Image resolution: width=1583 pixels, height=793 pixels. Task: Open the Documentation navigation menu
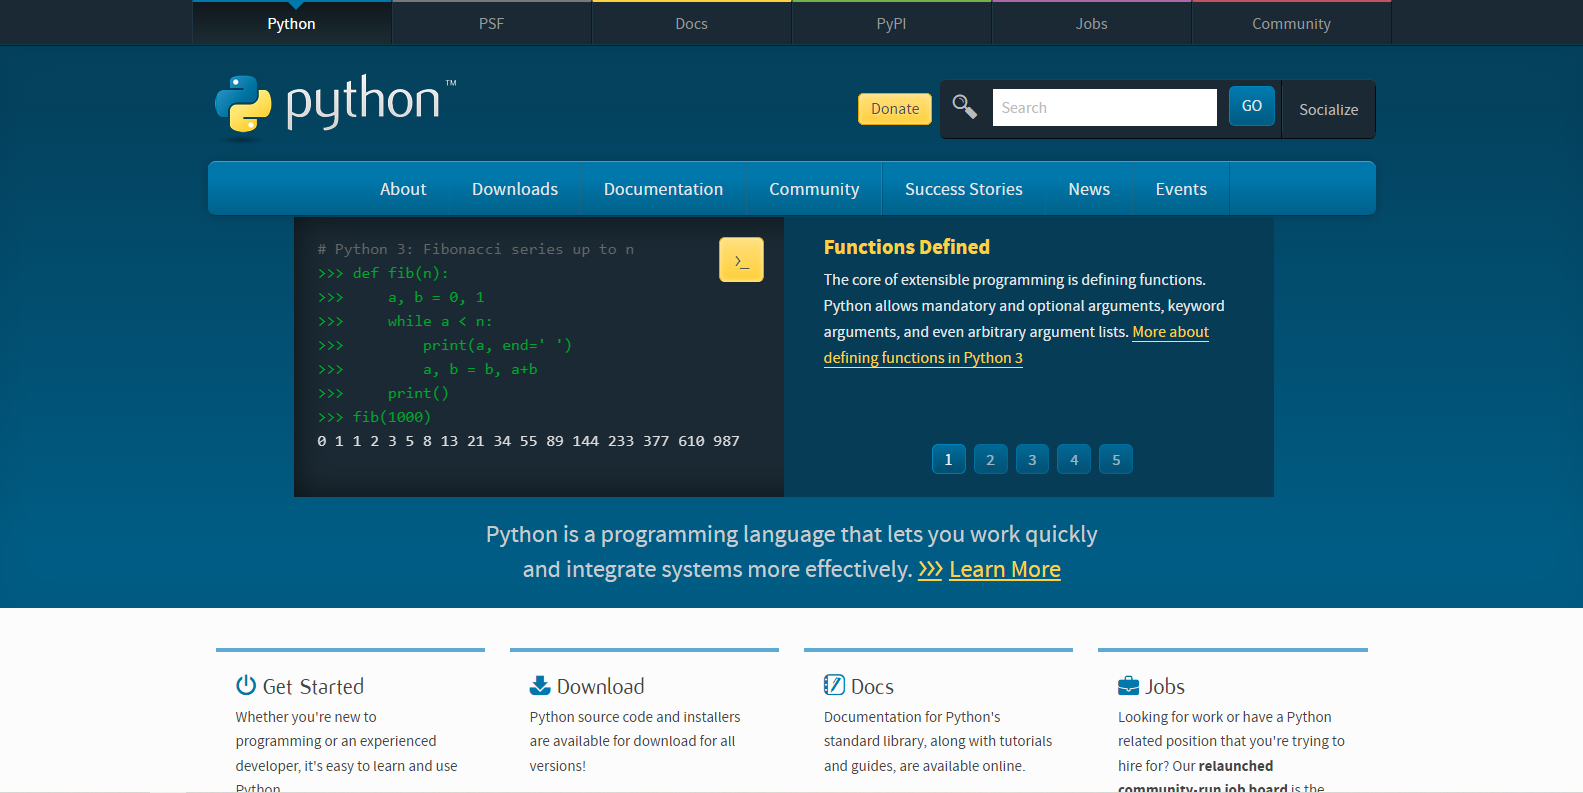coord(663,189)
